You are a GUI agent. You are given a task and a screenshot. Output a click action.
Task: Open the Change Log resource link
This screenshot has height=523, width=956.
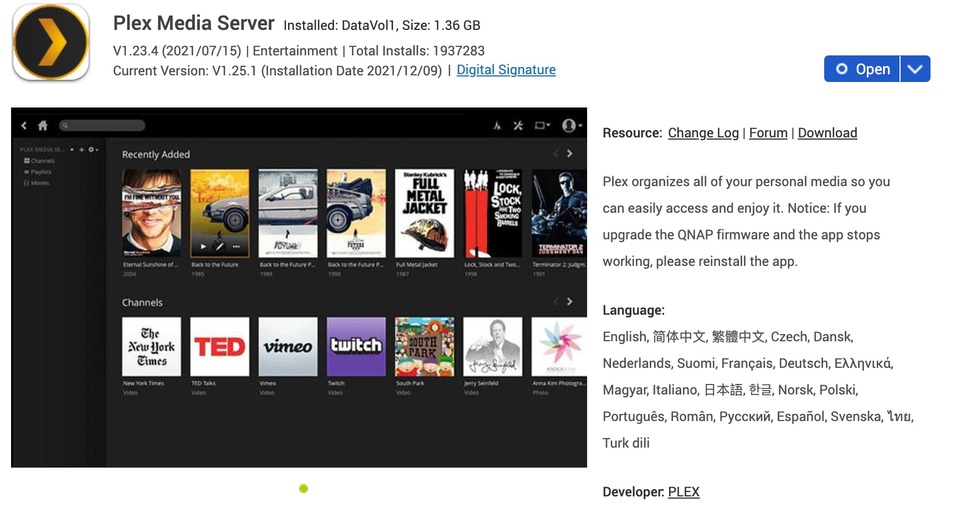(703, 133)
